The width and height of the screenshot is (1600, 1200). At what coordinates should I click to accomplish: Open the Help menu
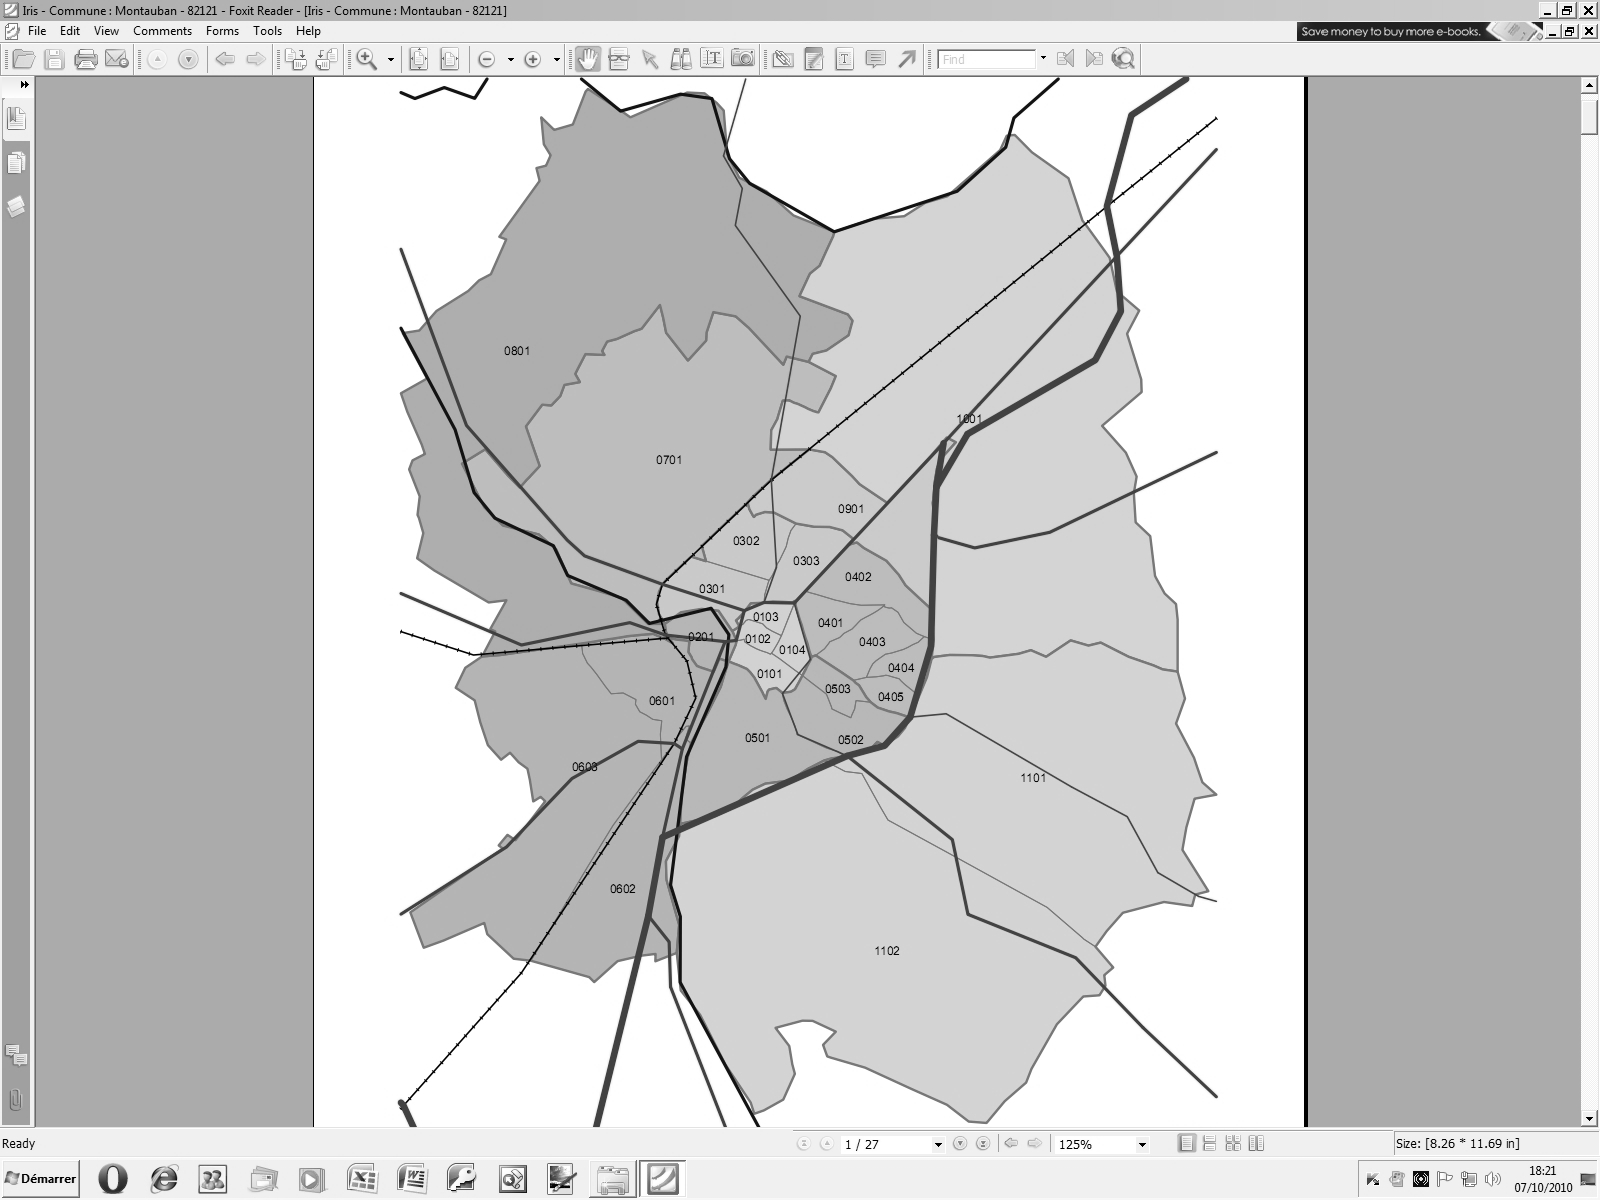click(x=308, y=31)
